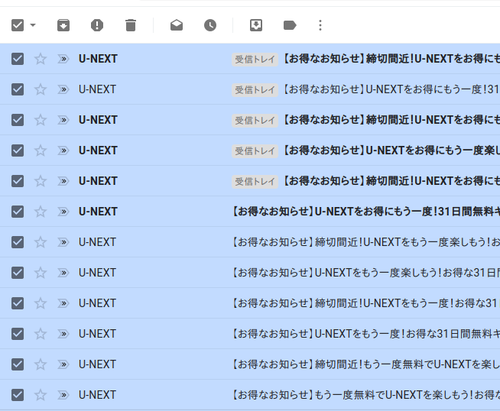Uncheck the row '締切間近!U-NEXTをもう一度楽しもう'

pos(17,242)
